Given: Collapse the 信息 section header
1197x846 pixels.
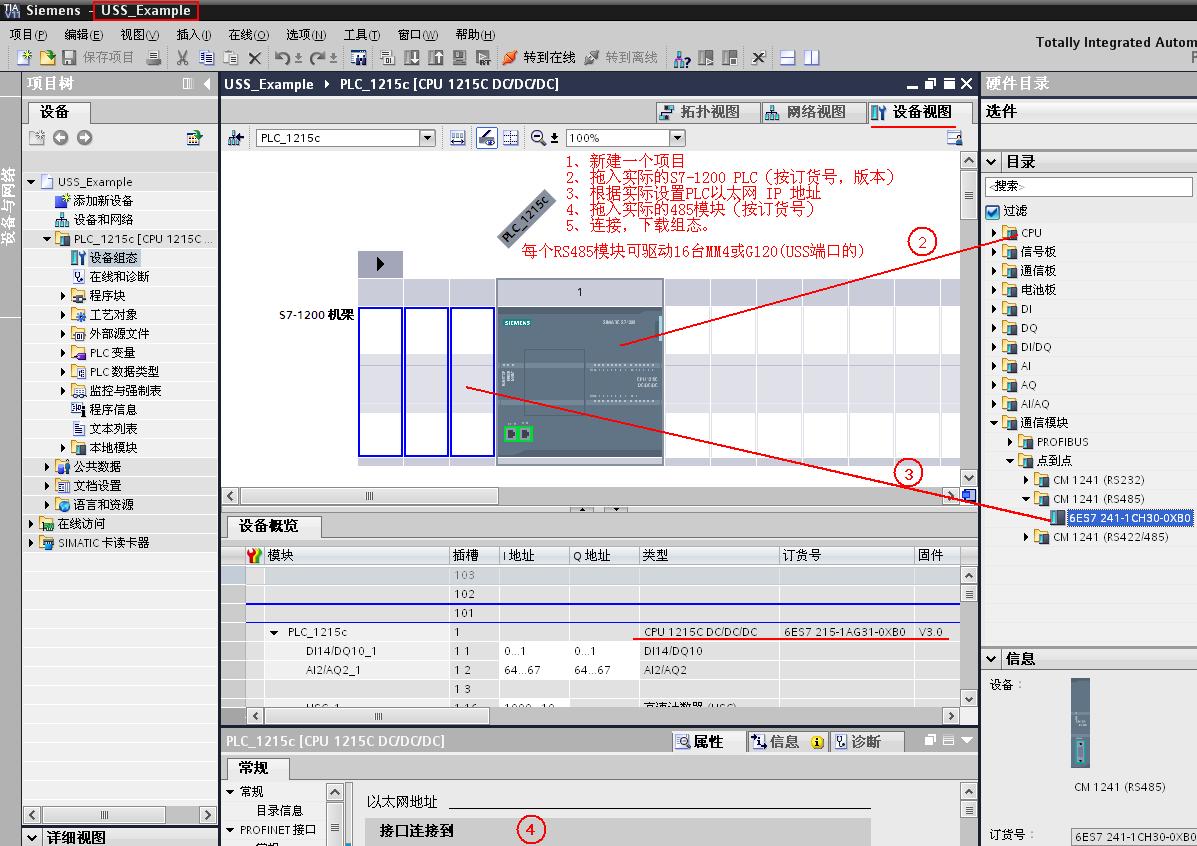Looking at the screenshot, I should 991,658.
